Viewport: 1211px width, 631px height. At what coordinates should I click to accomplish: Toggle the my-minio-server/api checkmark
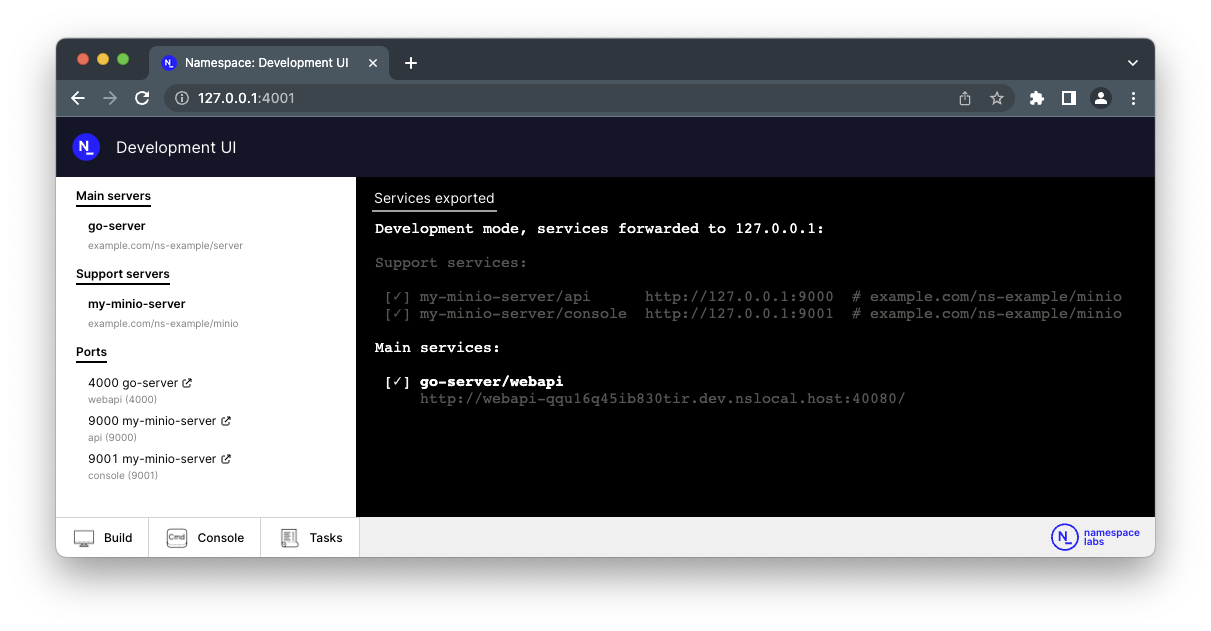point(397,297)
